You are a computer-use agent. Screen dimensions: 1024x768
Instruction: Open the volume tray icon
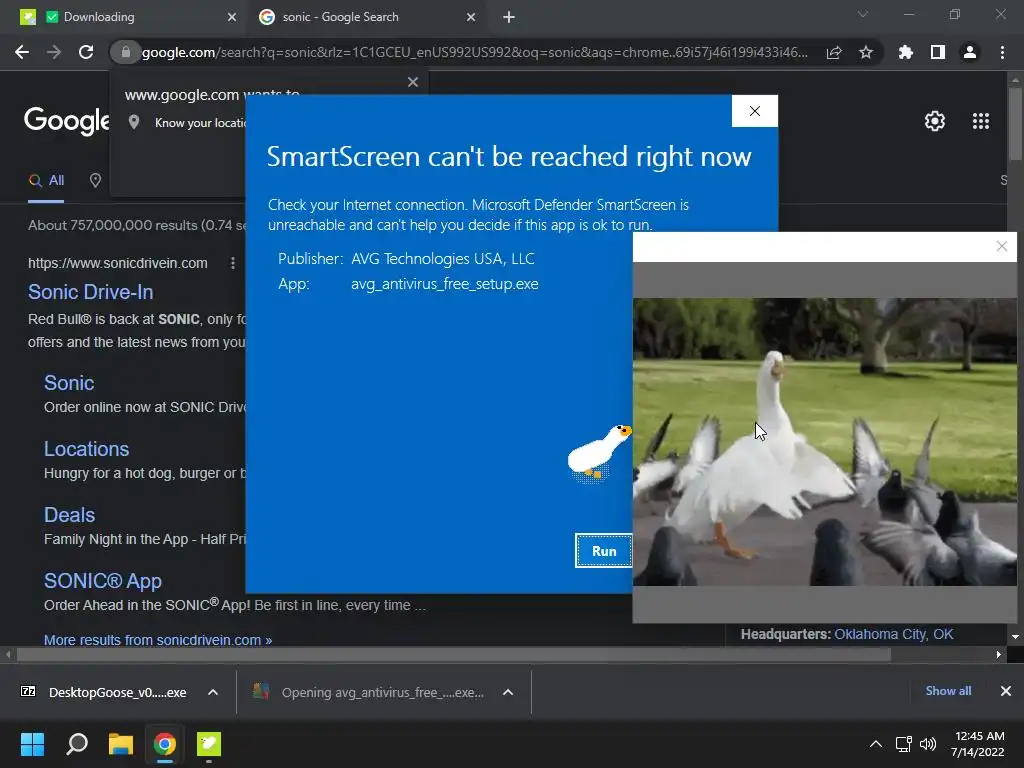927,744
